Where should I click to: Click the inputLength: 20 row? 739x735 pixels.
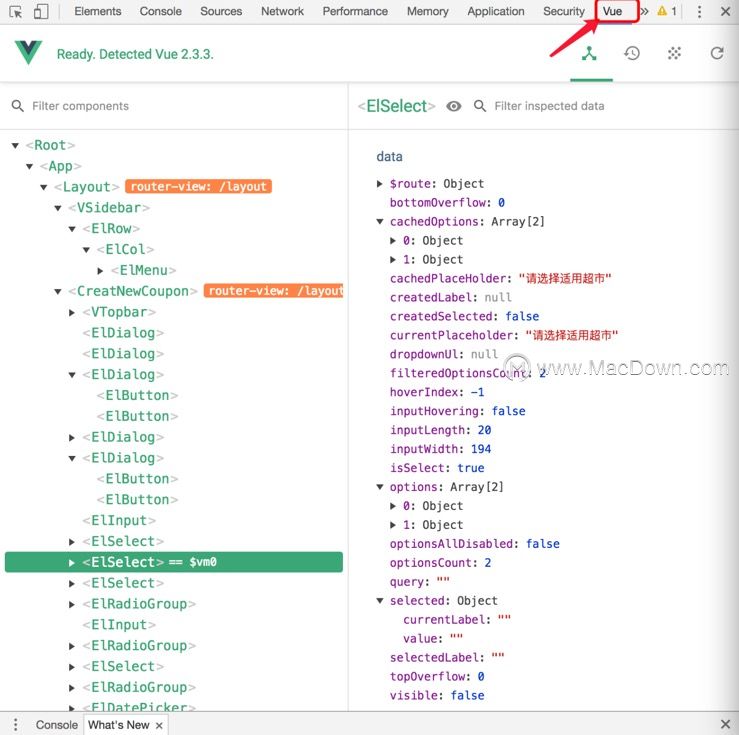coord(441,430)
